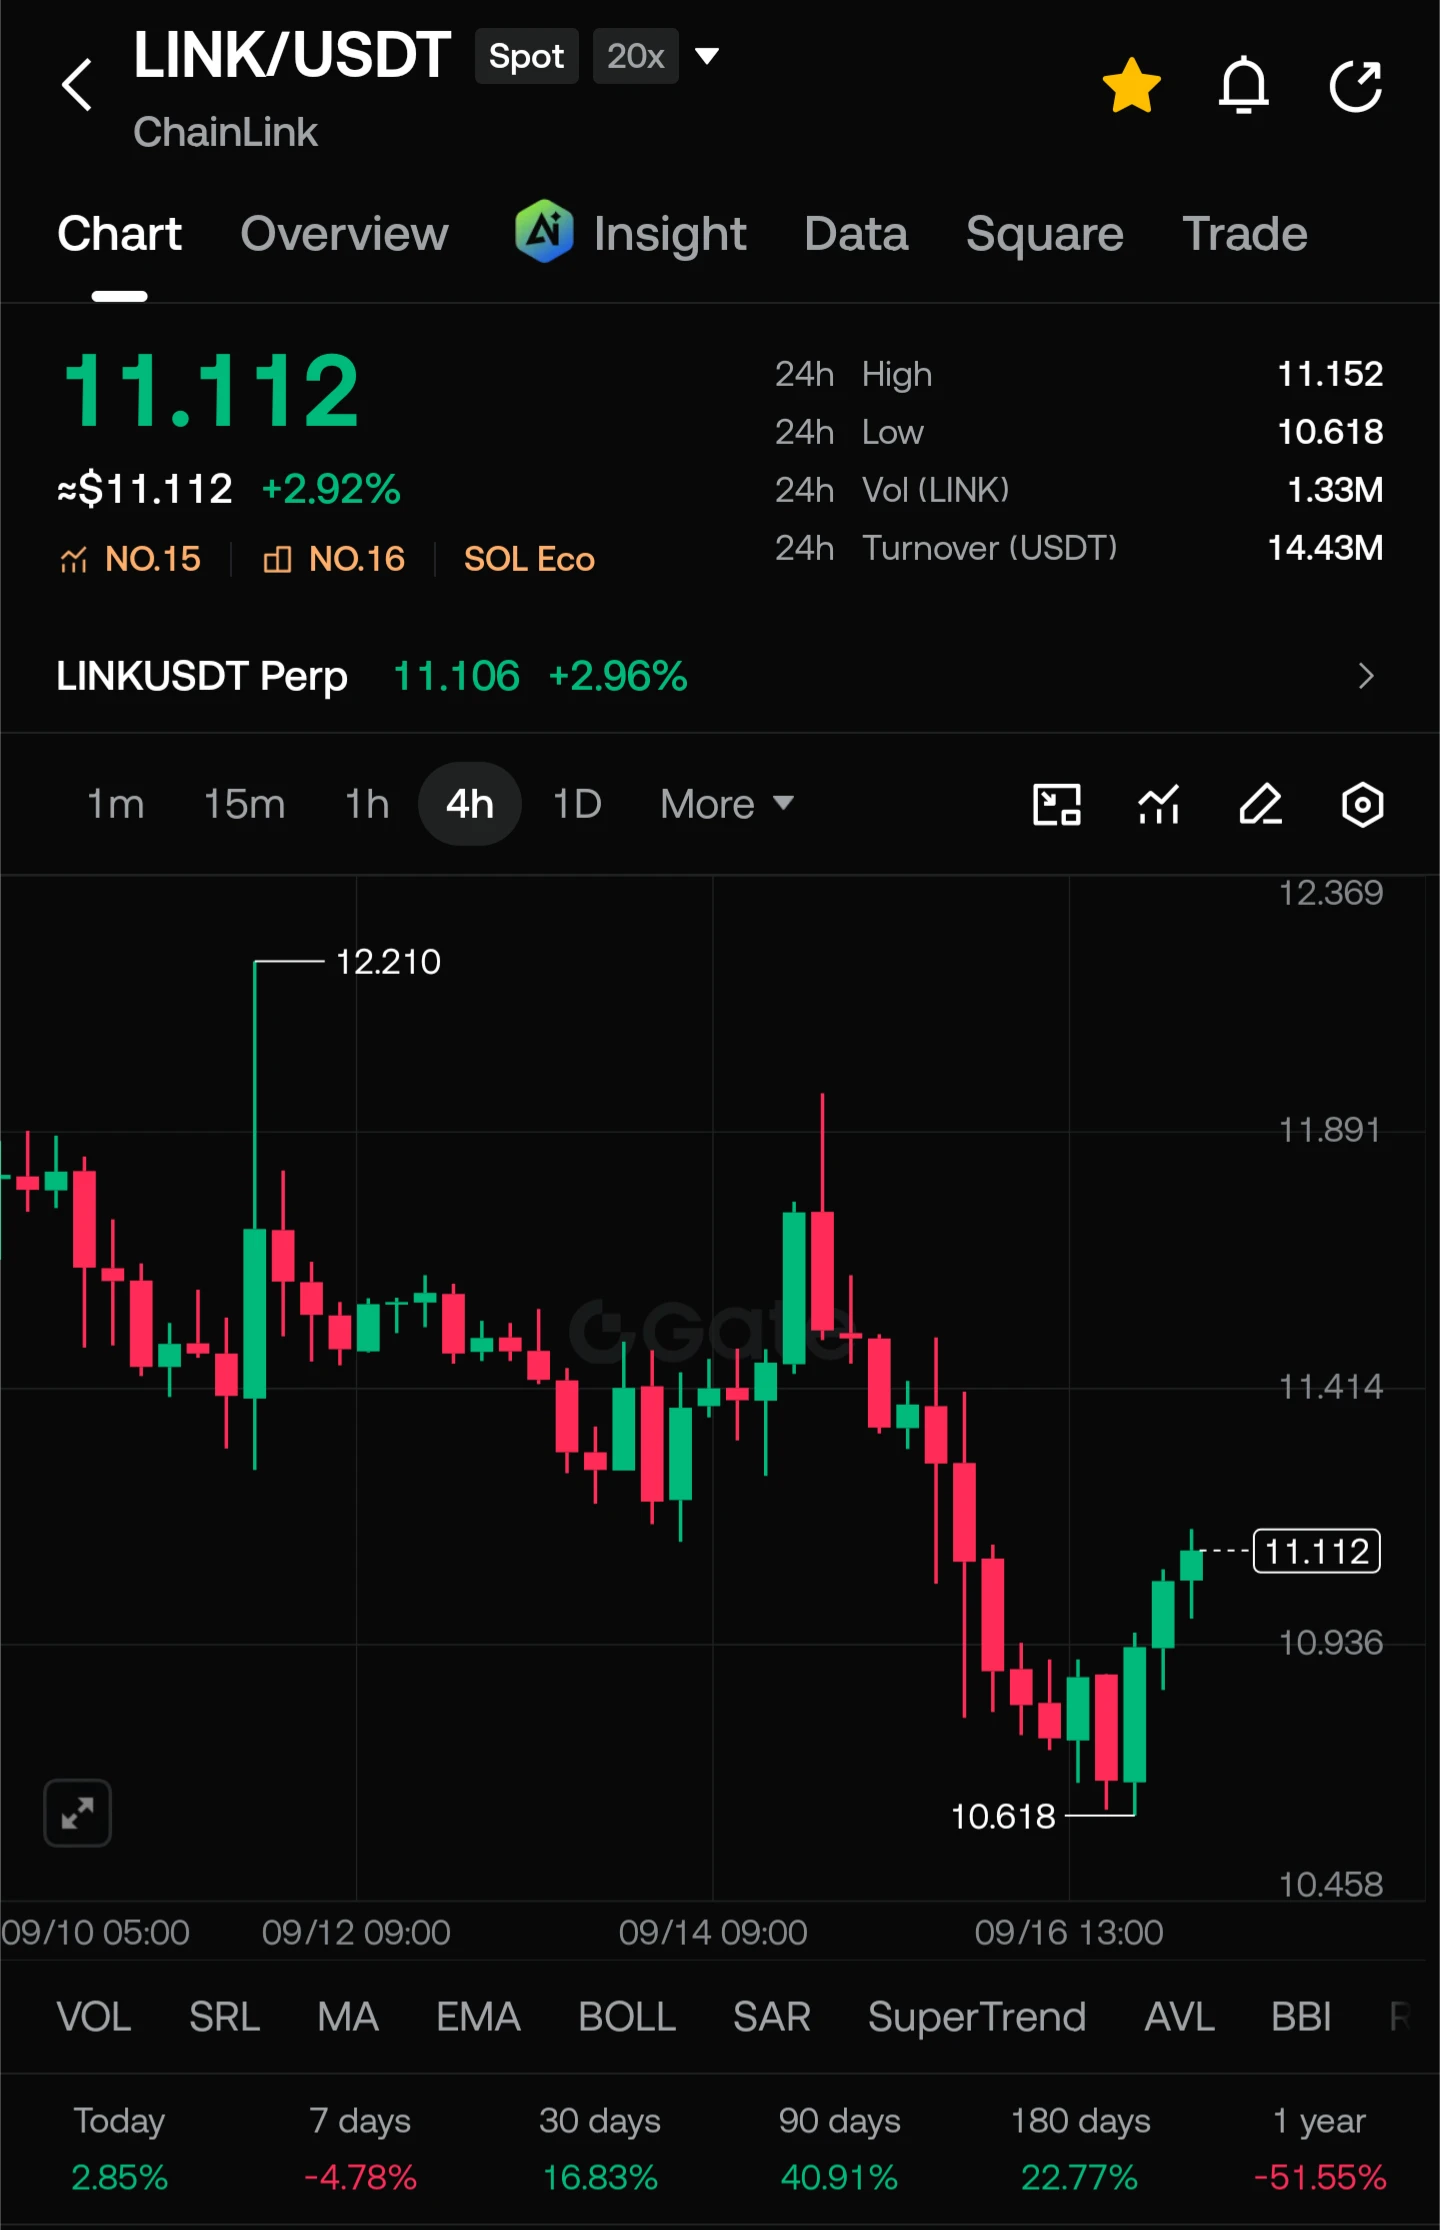
Task: Tap the back arrow icon
Action: (77, 84)
